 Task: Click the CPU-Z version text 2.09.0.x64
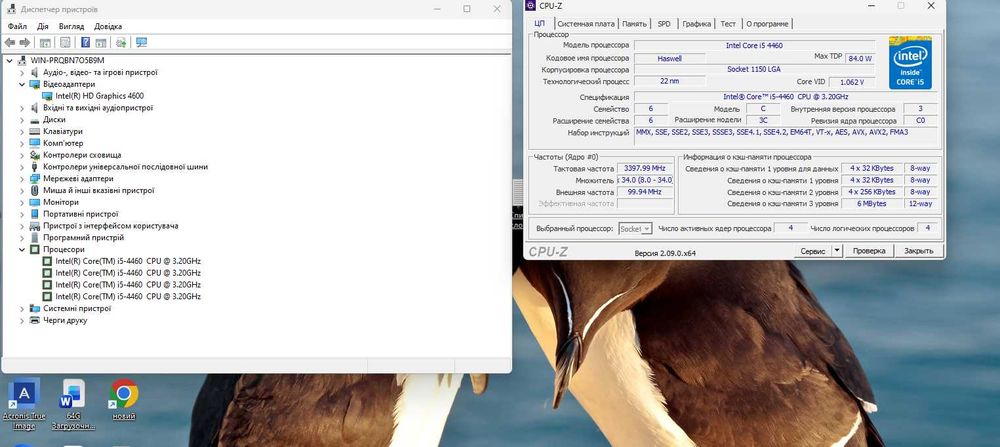665,253
